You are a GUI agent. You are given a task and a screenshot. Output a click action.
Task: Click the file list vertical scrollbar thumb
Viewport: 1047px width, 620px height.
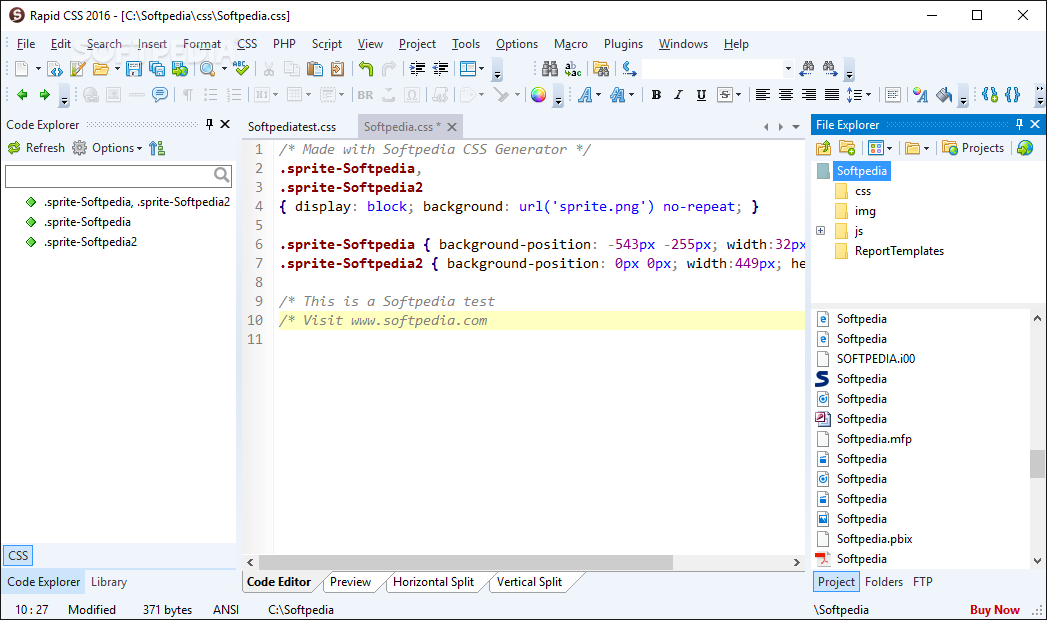click(x=1037, y=464)
